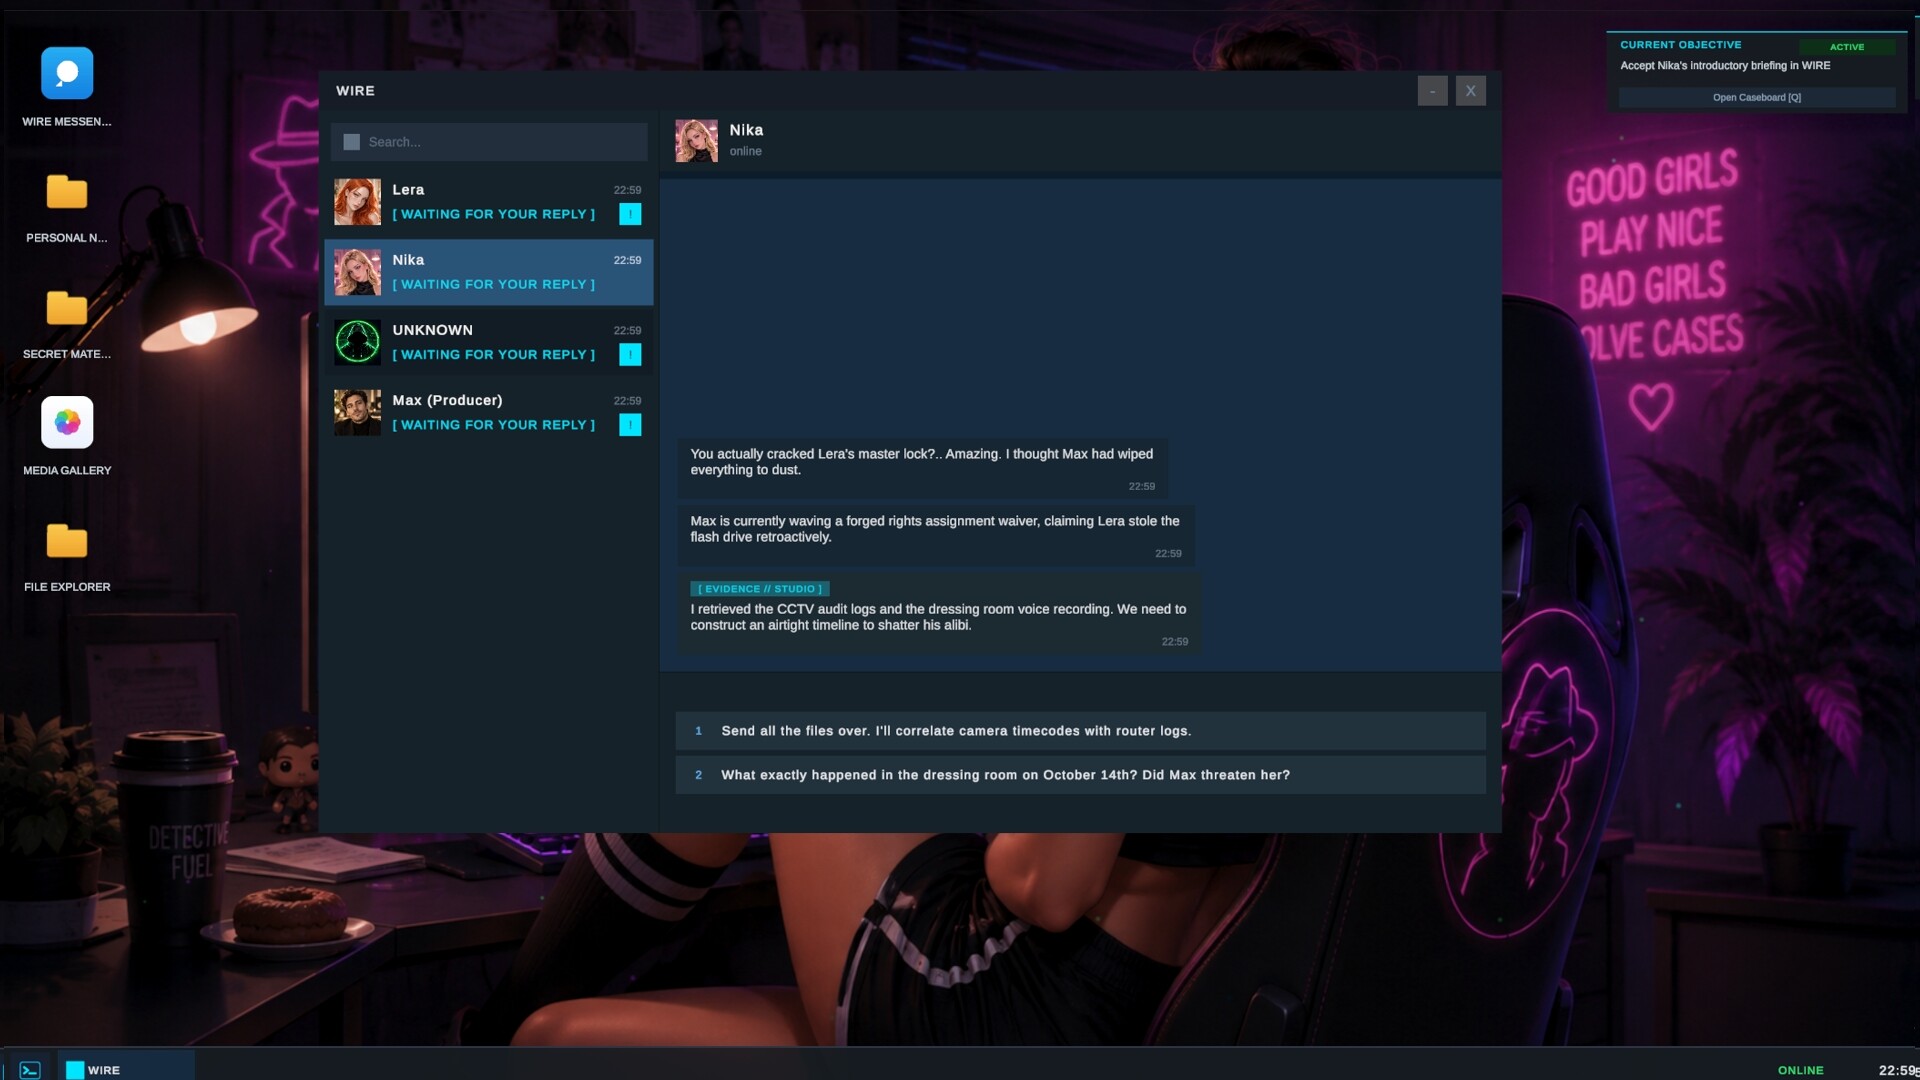The width and height of the screenshot is (1920, 1080).
Task: Open the Max (Producer) conversation
Action: coord(488,412)
